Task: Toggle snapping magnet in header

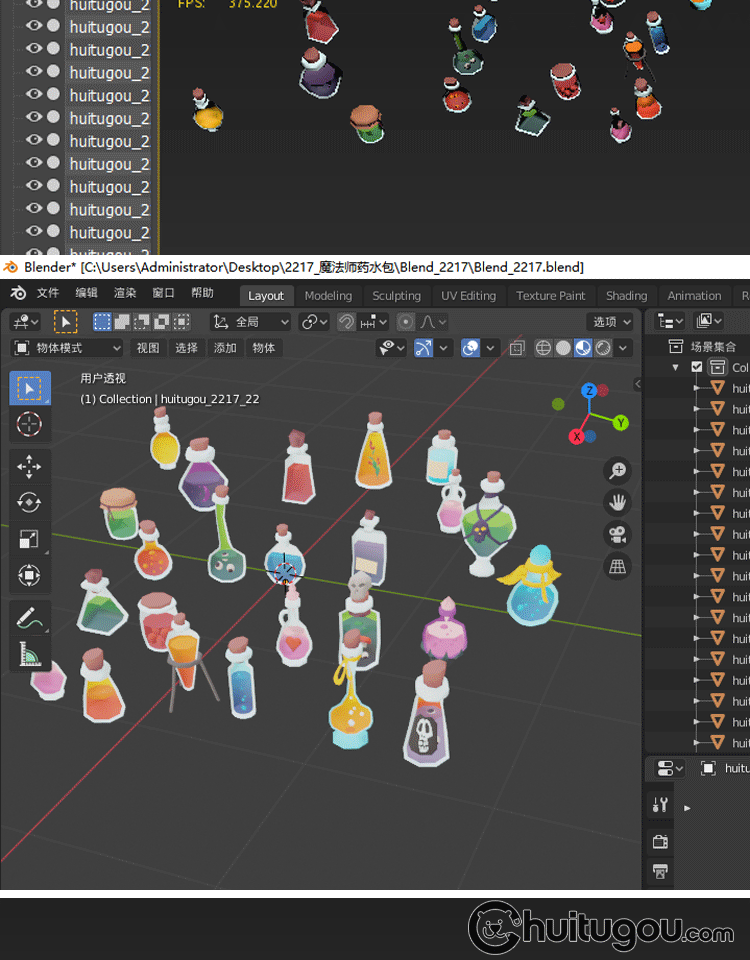Action: point(346,322)
